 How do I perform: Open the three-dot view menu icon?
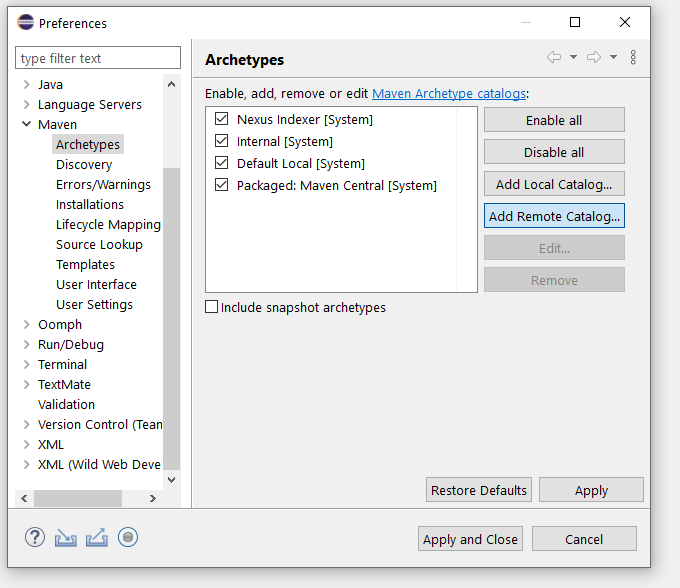tap(633, 58)
